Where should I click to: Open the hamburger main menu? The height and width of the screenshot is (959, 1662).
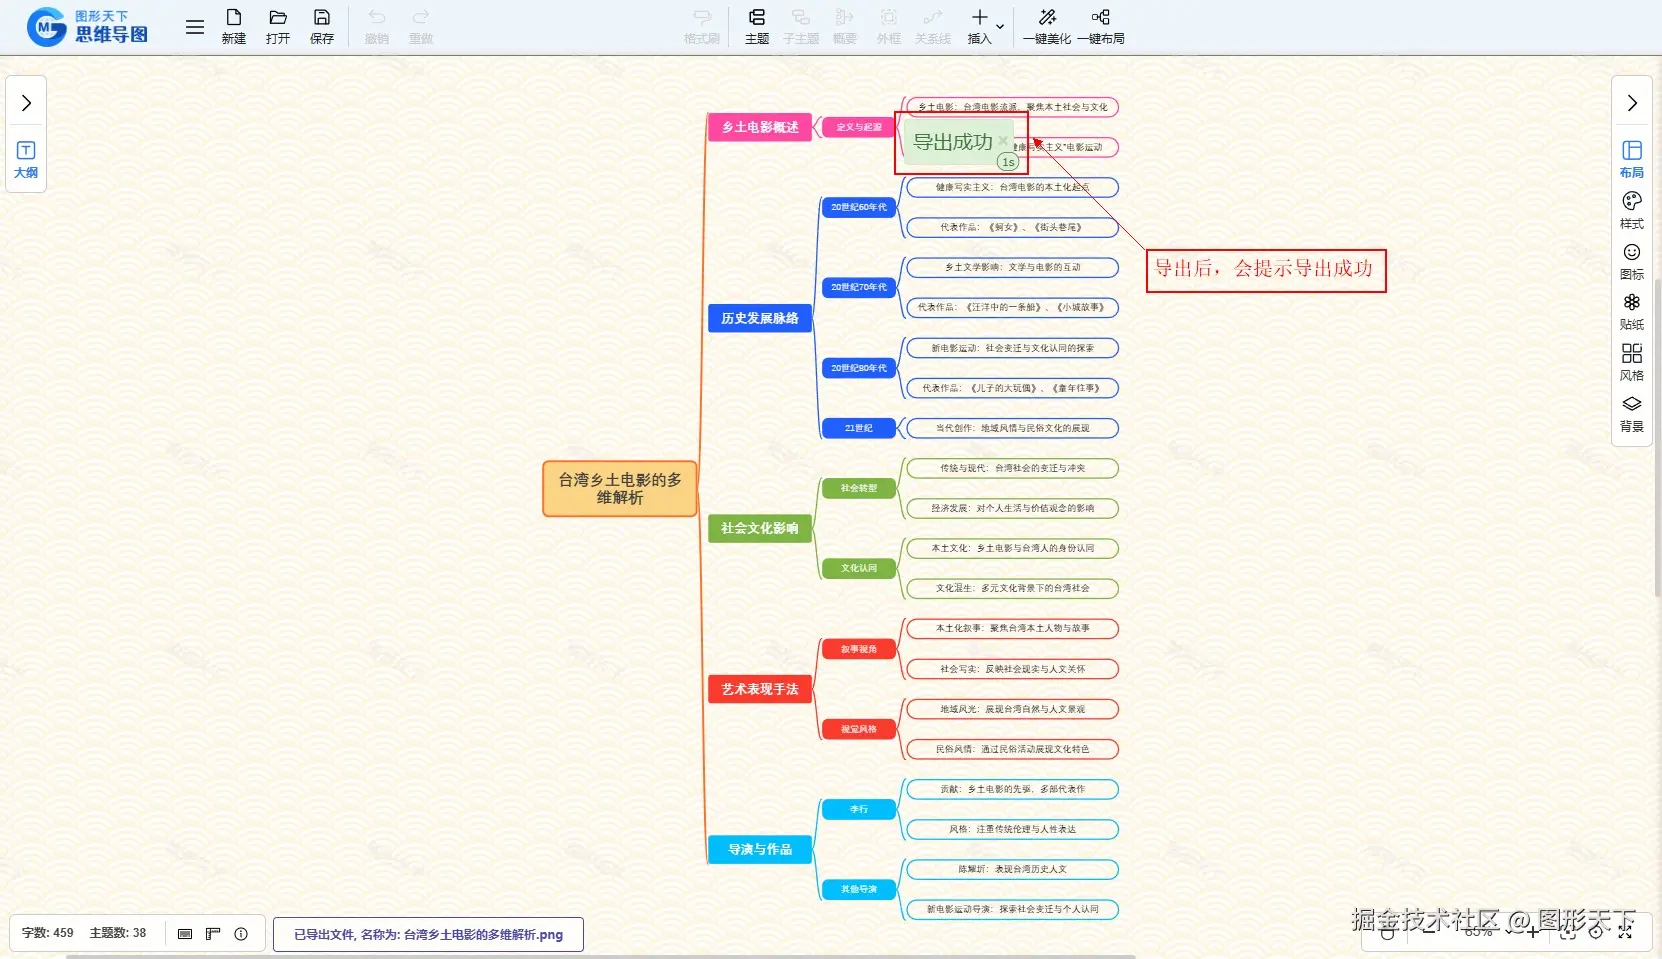pos(195,27)
